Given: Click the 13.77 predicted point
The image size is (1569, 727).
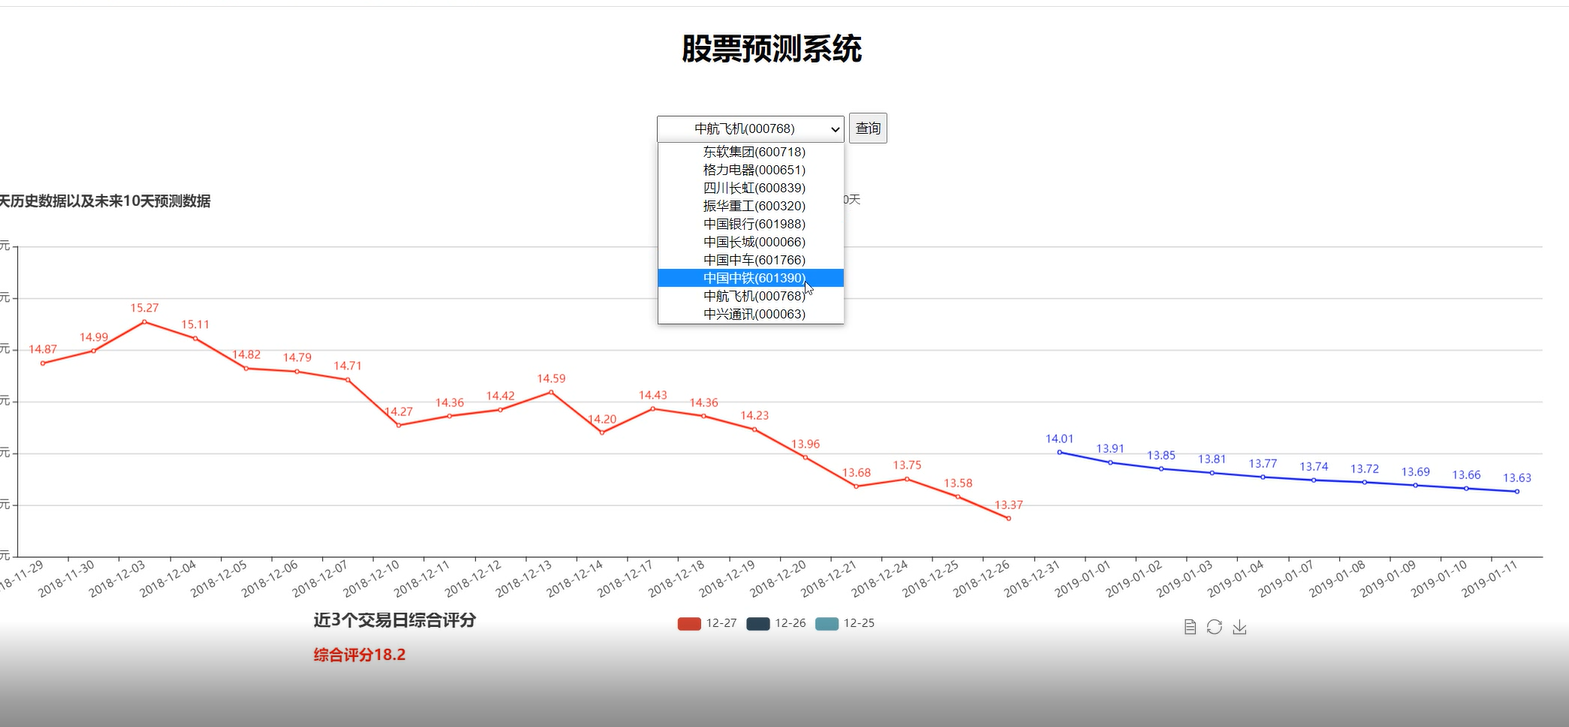Looking at the screenshot, I should [1263, 477].
